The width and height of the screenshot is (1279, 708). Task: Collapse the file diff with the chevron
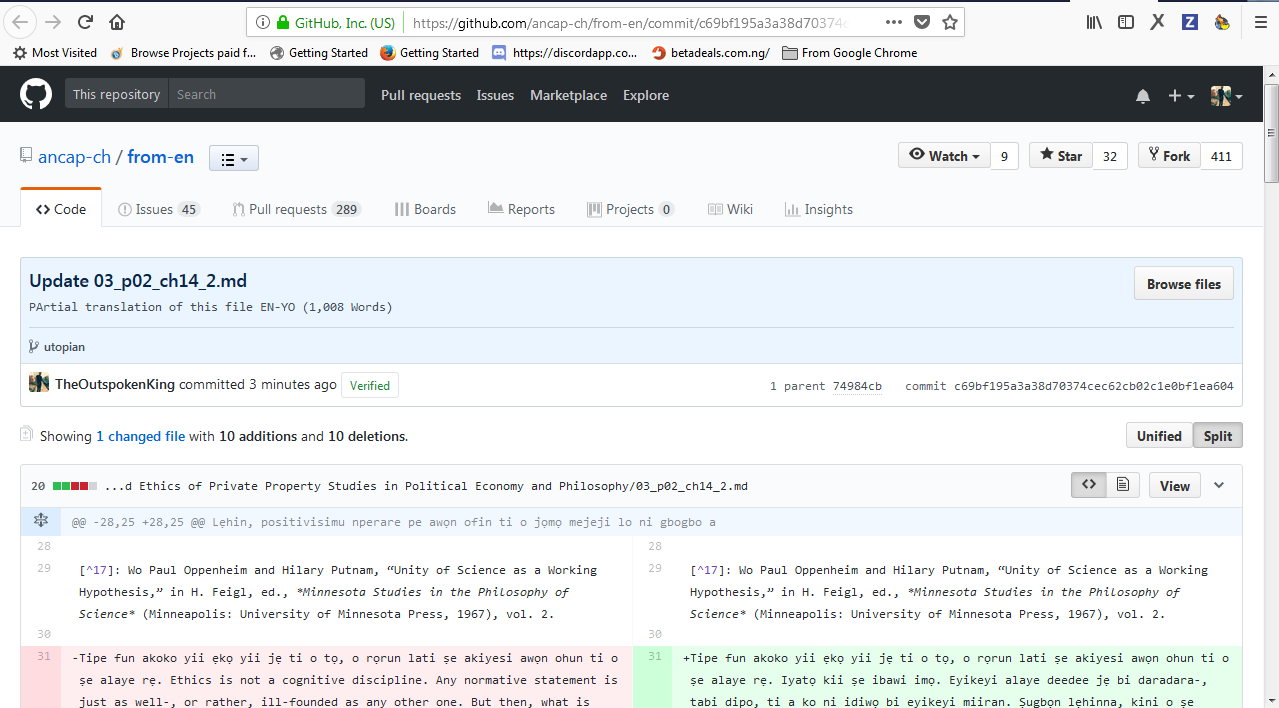(1219, 485)
